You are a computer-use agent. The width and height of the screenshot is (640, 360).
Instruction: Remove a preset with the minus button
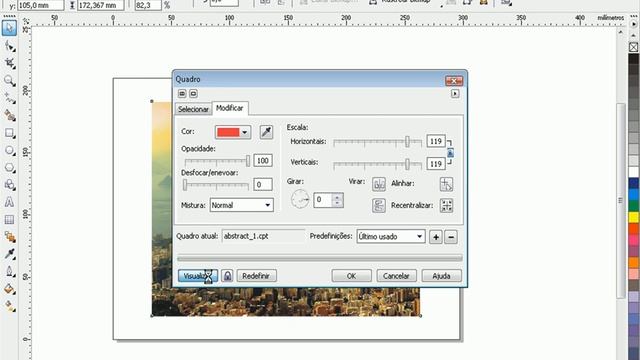click(x=451, y=237)
